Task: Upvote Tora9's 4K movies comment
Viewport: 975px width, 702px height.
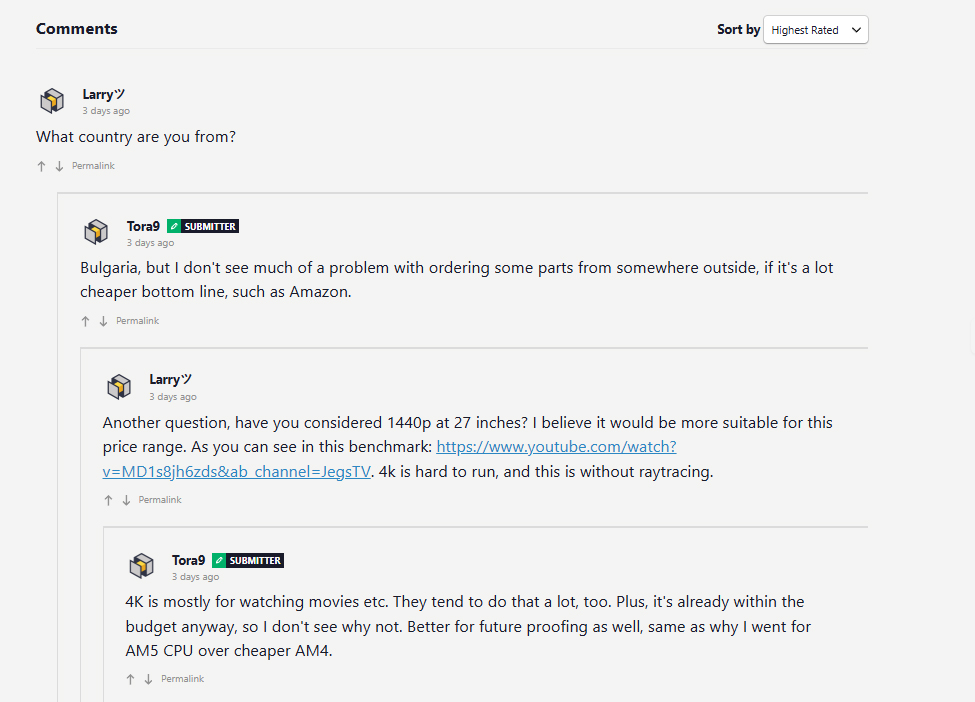Action: [131, 679]
